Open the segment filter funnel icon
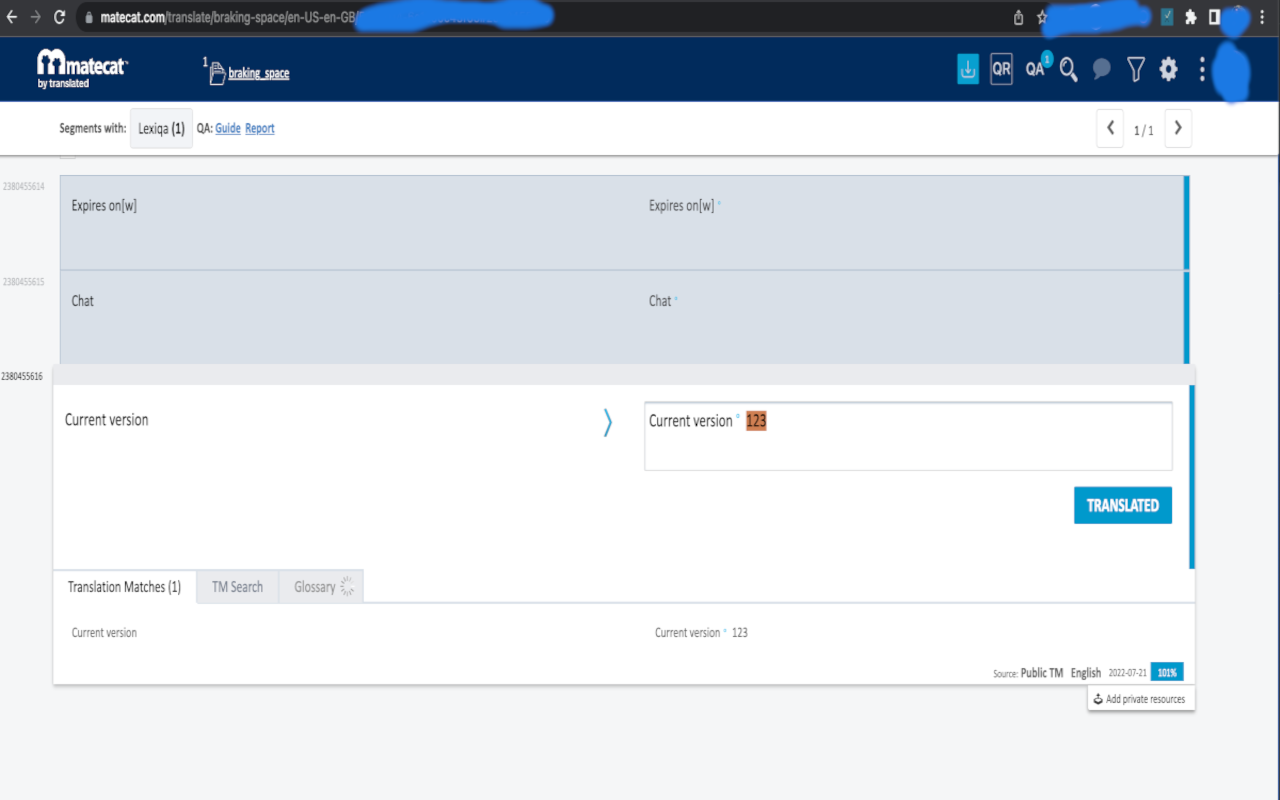This screenshot has width=1280, height=800. [1136, 69]
